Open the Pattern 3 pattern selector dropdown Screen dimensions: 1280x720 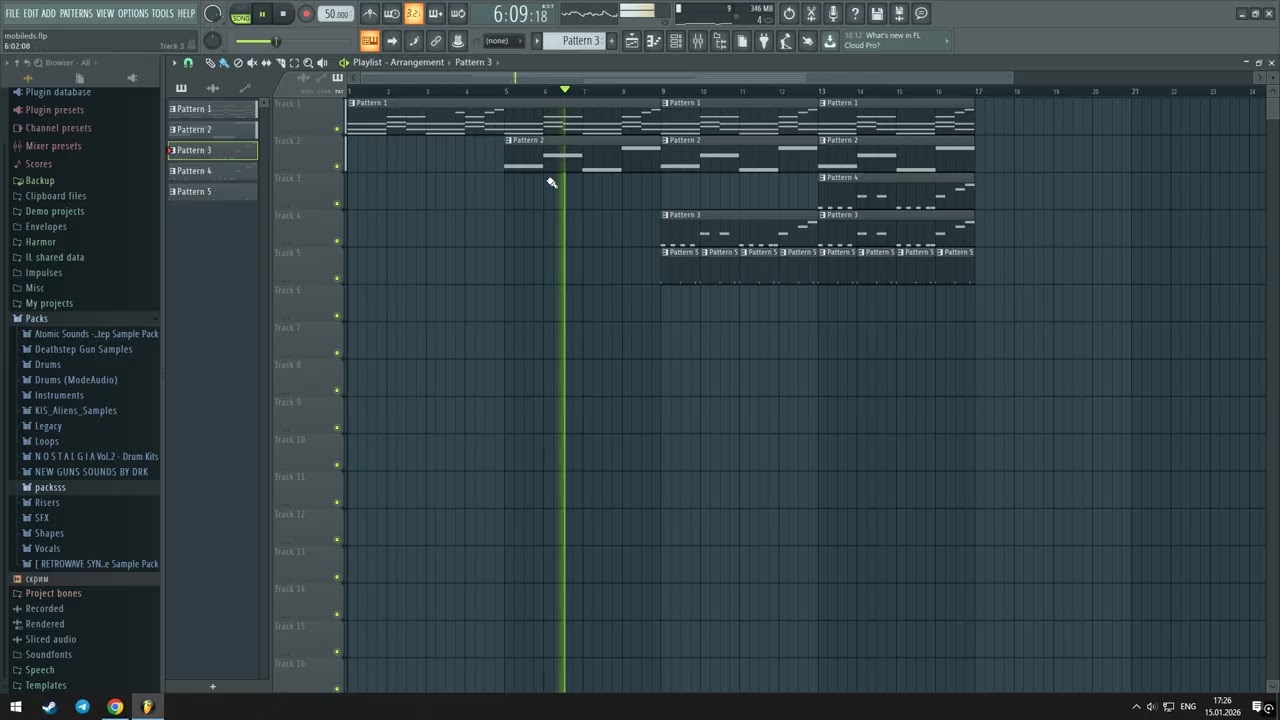(x=580, y=40)
